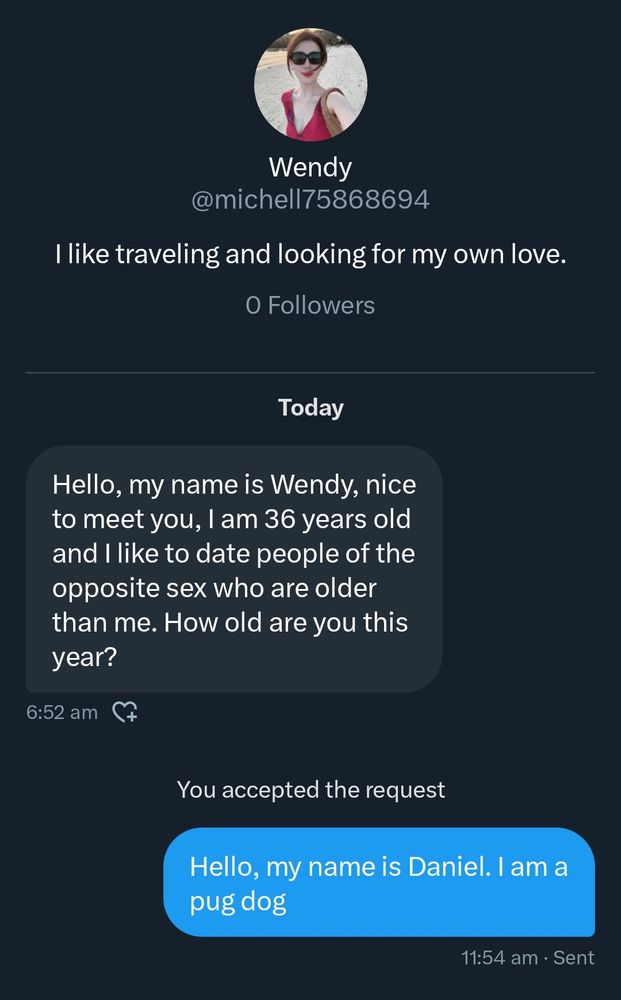The image size is (621, 1000).
Task: Tap the gray received message bubble
Action: click(x=234, y=568)
